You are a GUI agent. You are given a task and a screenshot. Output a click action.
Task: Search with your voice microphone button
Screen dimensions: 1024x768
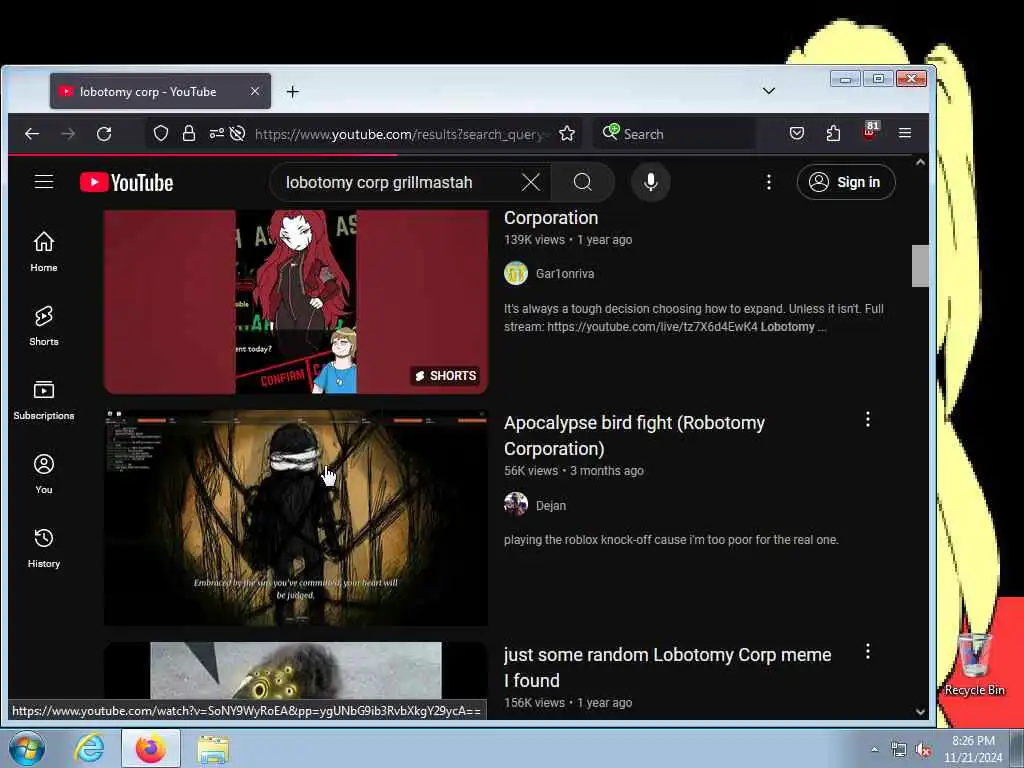coord(650,182)
